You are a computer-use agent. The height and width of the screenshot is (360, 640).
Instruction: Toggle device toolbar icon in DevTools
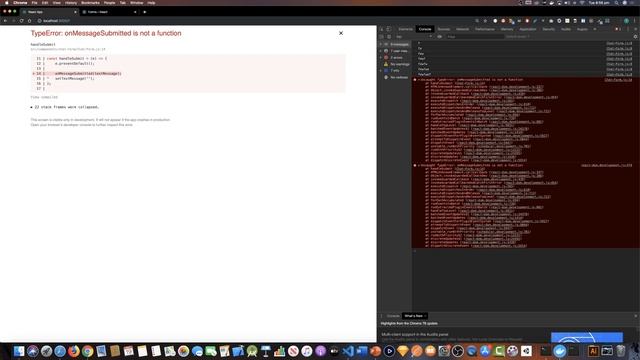tap(389, 29)
